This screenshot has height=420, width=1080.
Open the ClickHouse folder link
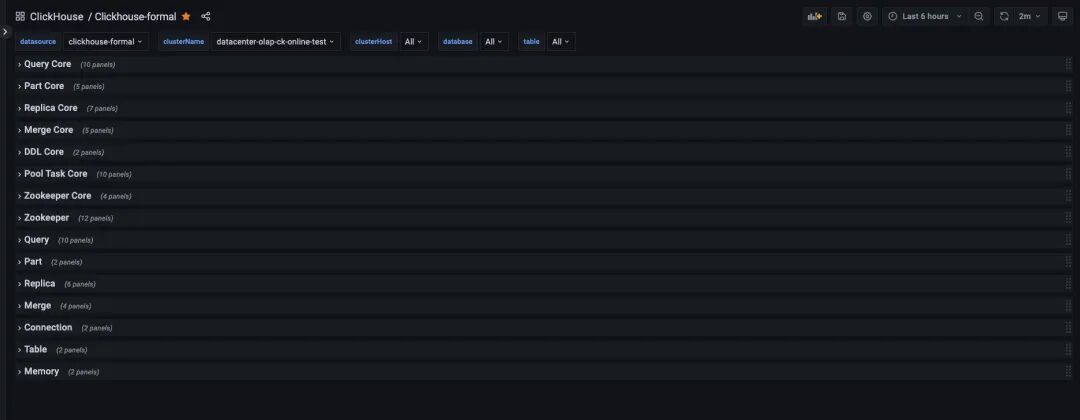pos(56,17)
